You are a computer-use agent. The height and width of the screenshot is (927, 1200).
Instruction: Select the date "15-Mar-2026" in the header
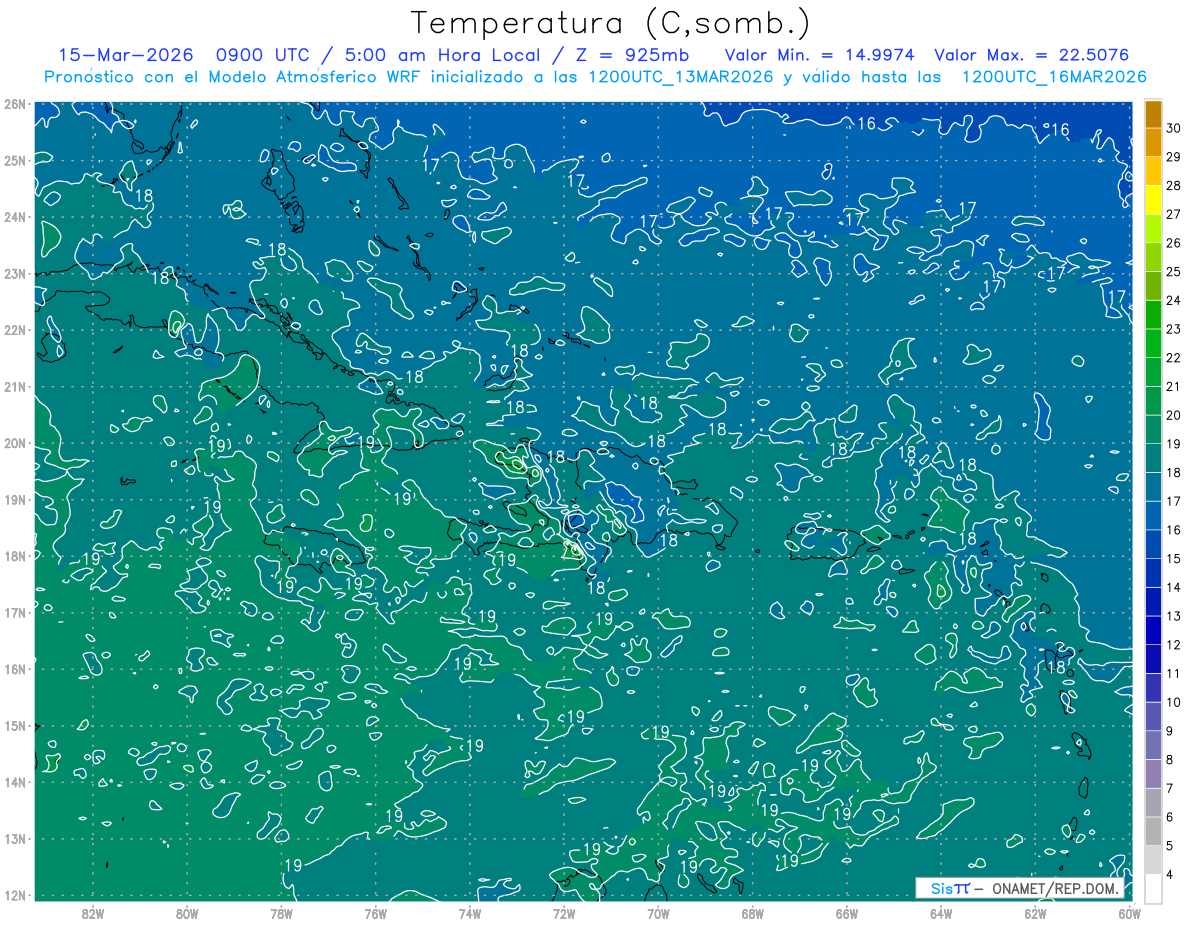(x=124, y=55)
